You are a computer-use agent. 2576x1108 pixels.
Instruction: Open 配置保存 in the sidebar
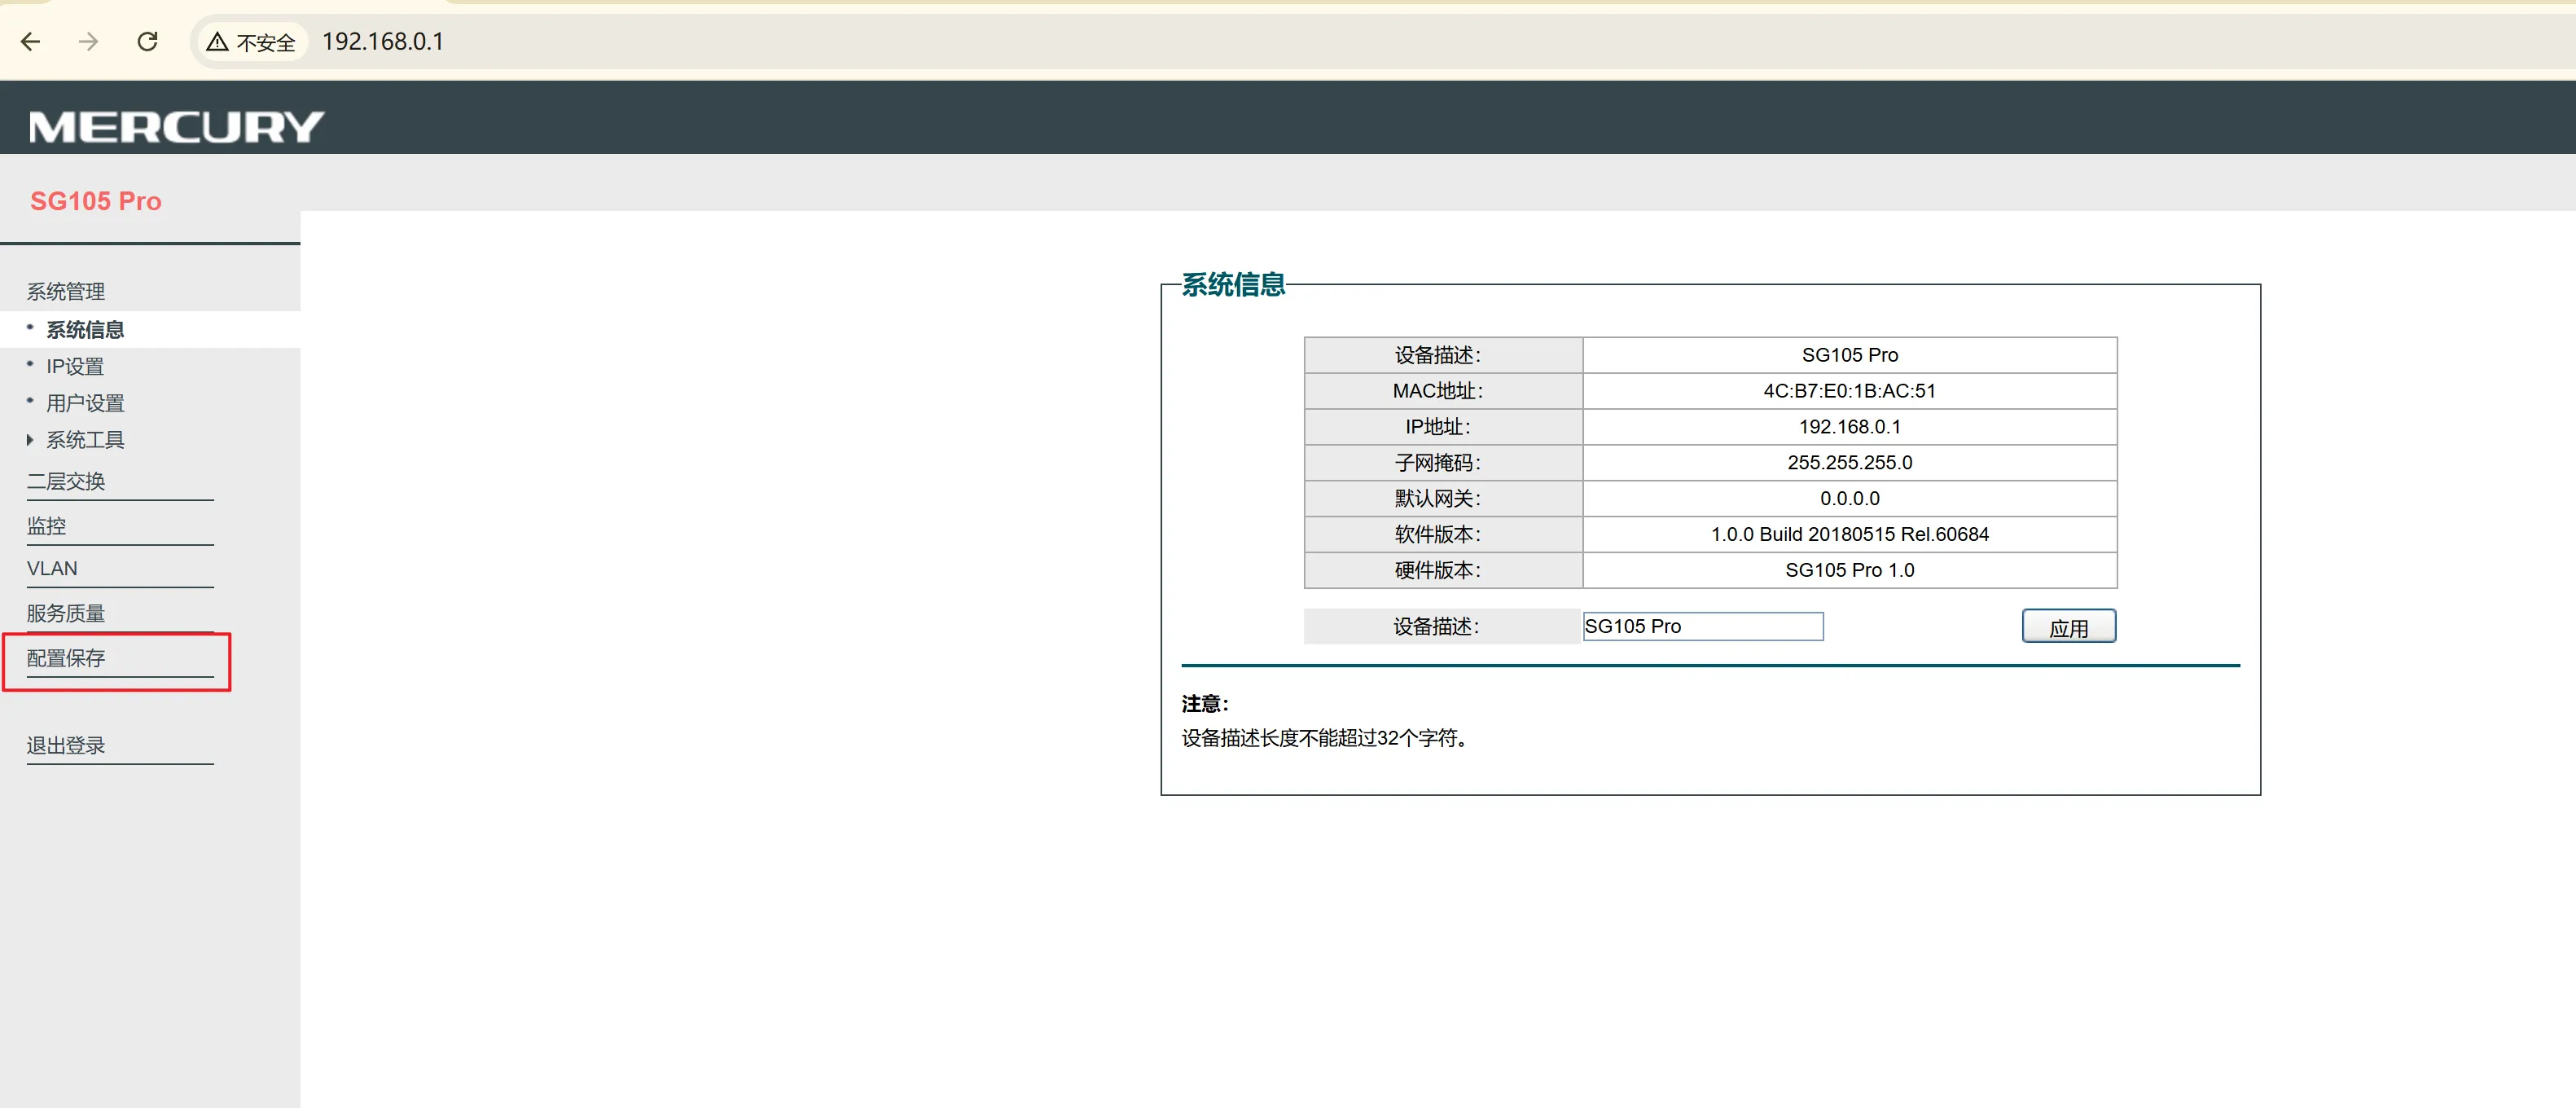pos(66,657)
